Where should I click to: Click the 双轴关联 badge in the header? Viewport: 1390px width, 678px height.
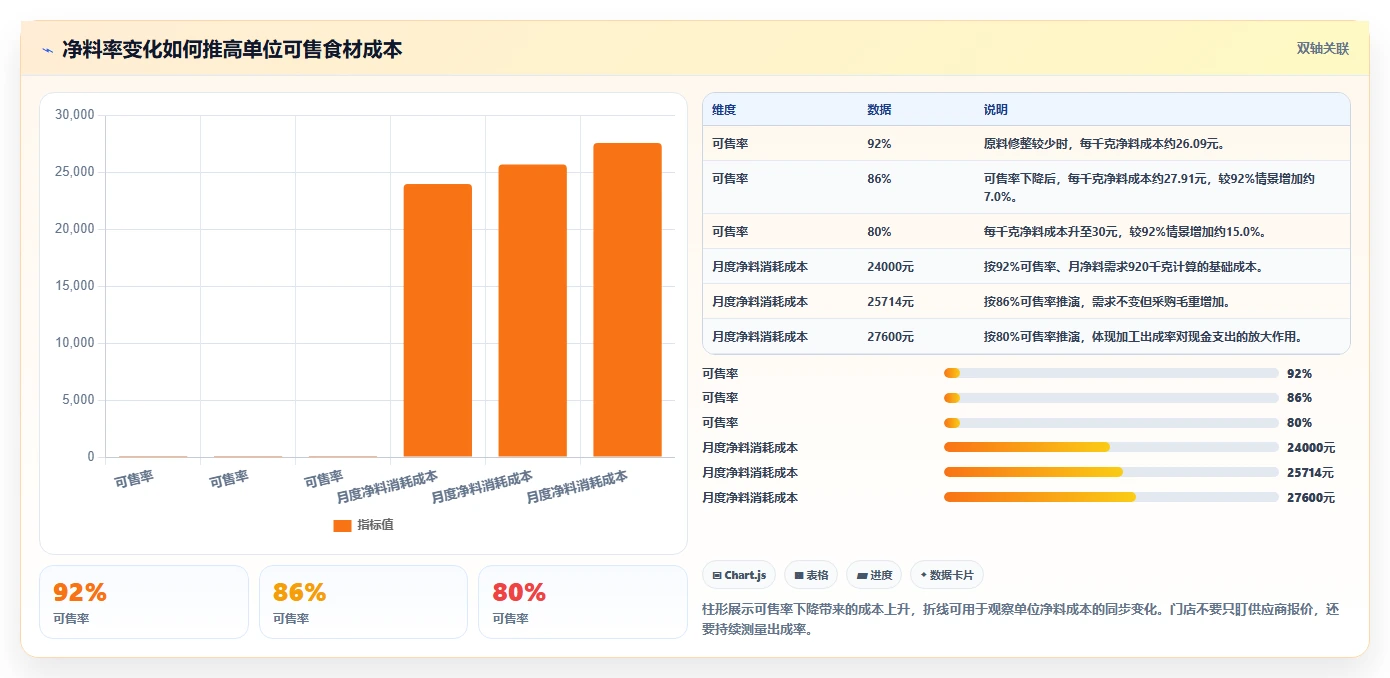[x=1323, y=48]
